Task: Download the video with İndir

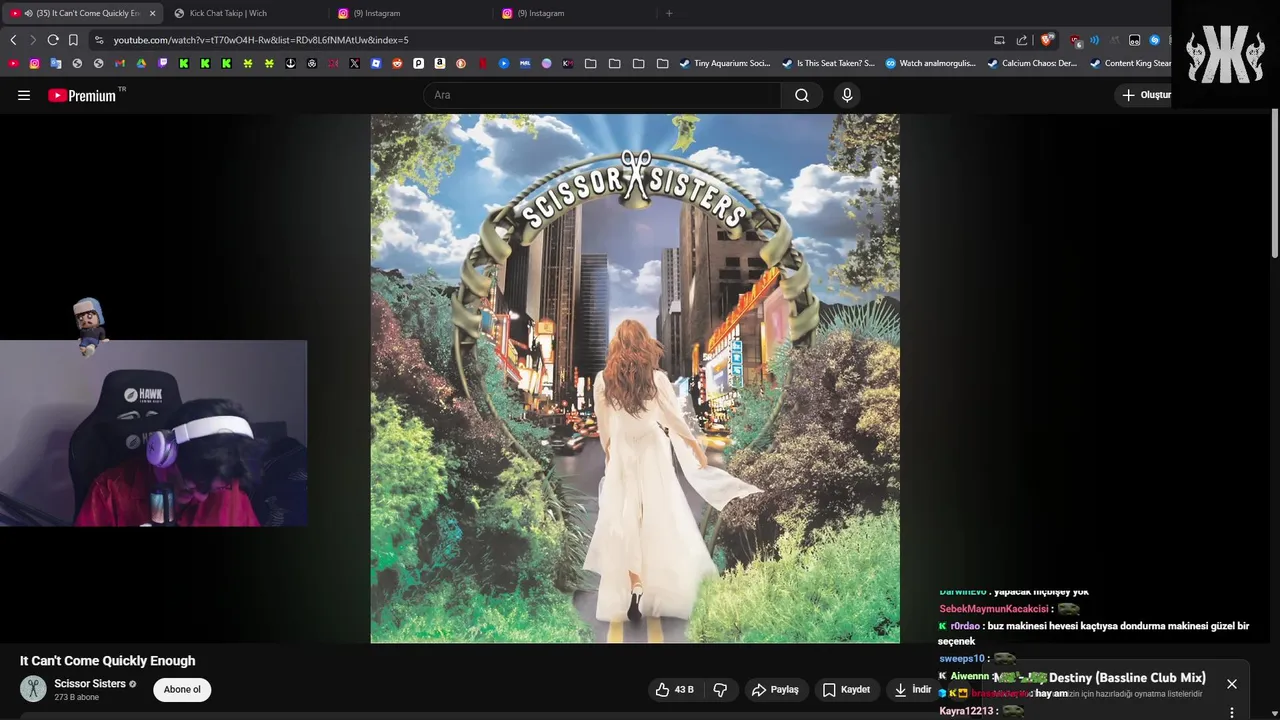Action: [x=912, y=689]
